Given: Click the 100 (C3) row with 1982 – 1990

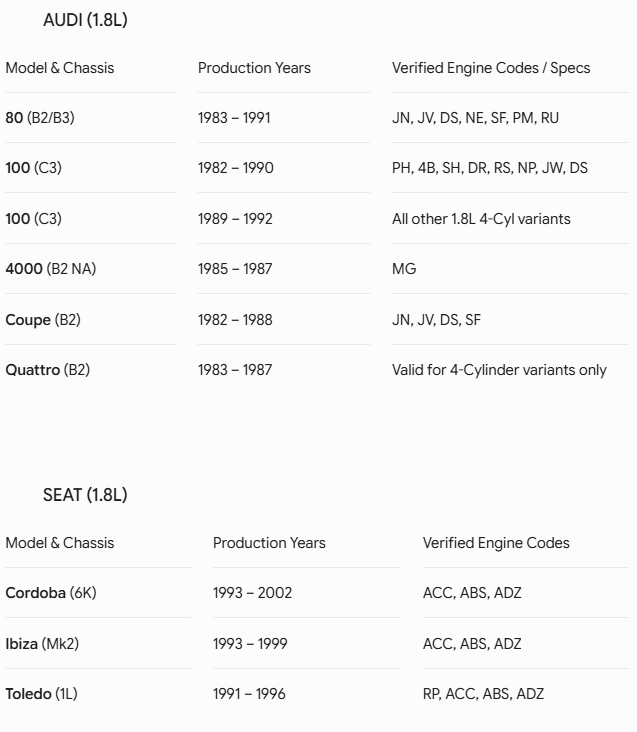Looking at the screenshot, I should (x=316, y=168).
